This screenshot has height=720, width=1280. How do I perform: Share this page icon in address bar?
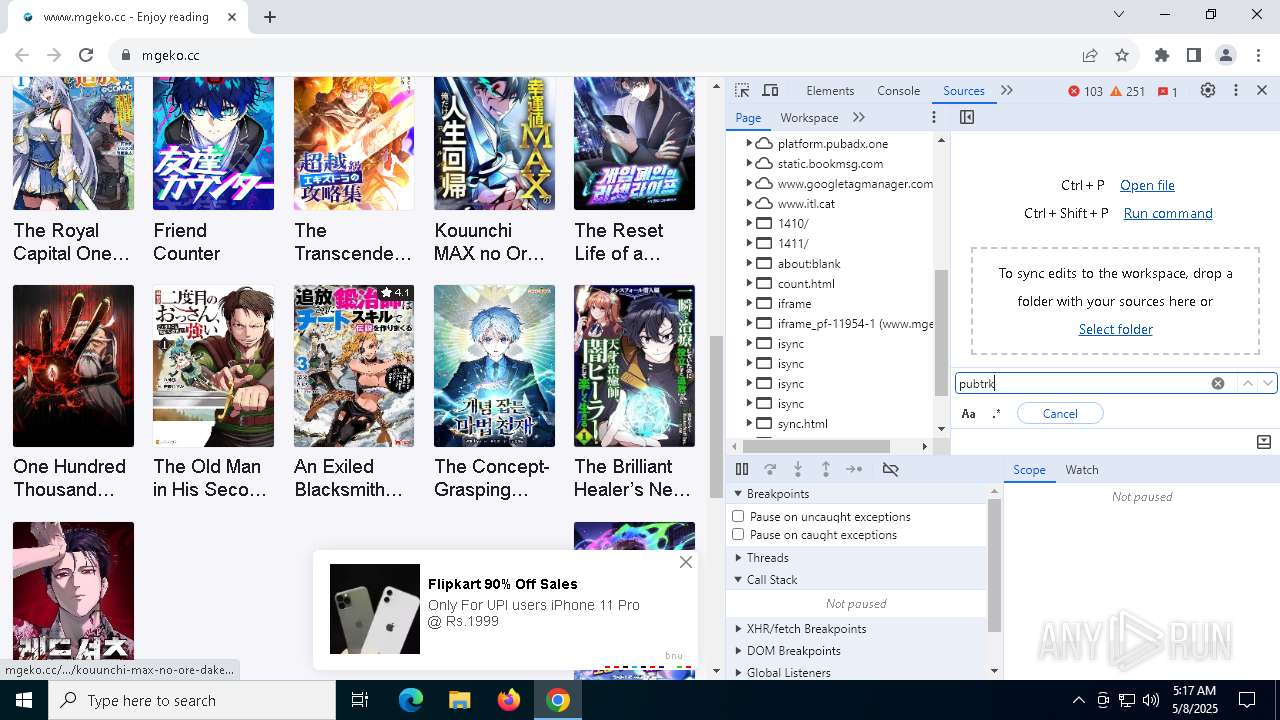pos(1090,55)
